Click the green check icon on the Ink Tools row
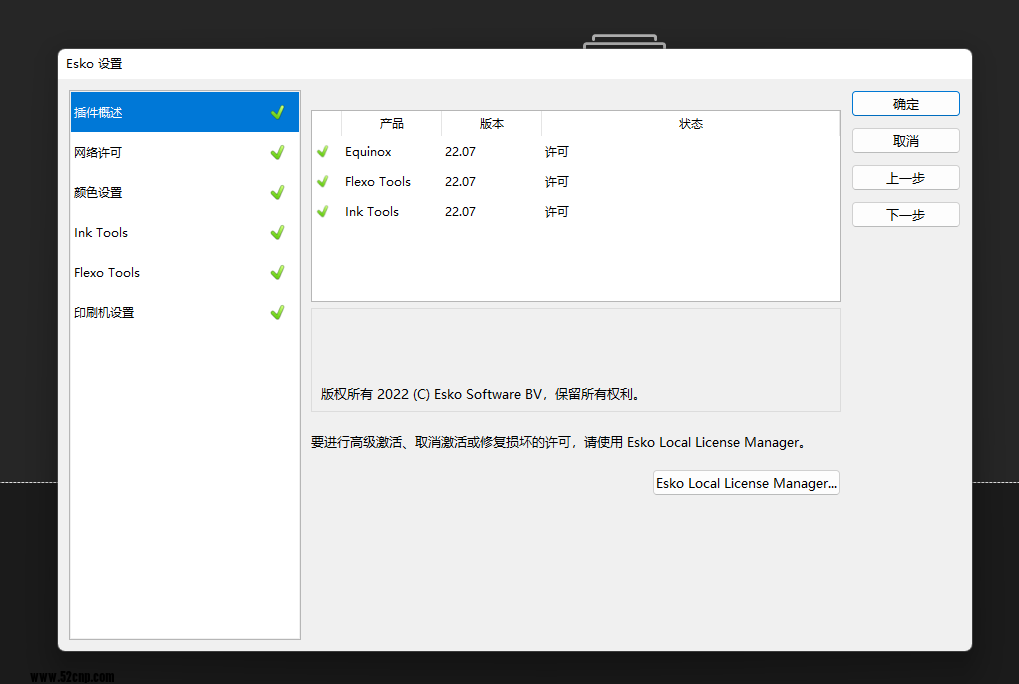Viewport: 1019px width, 684px height. [x=322, y=211]
